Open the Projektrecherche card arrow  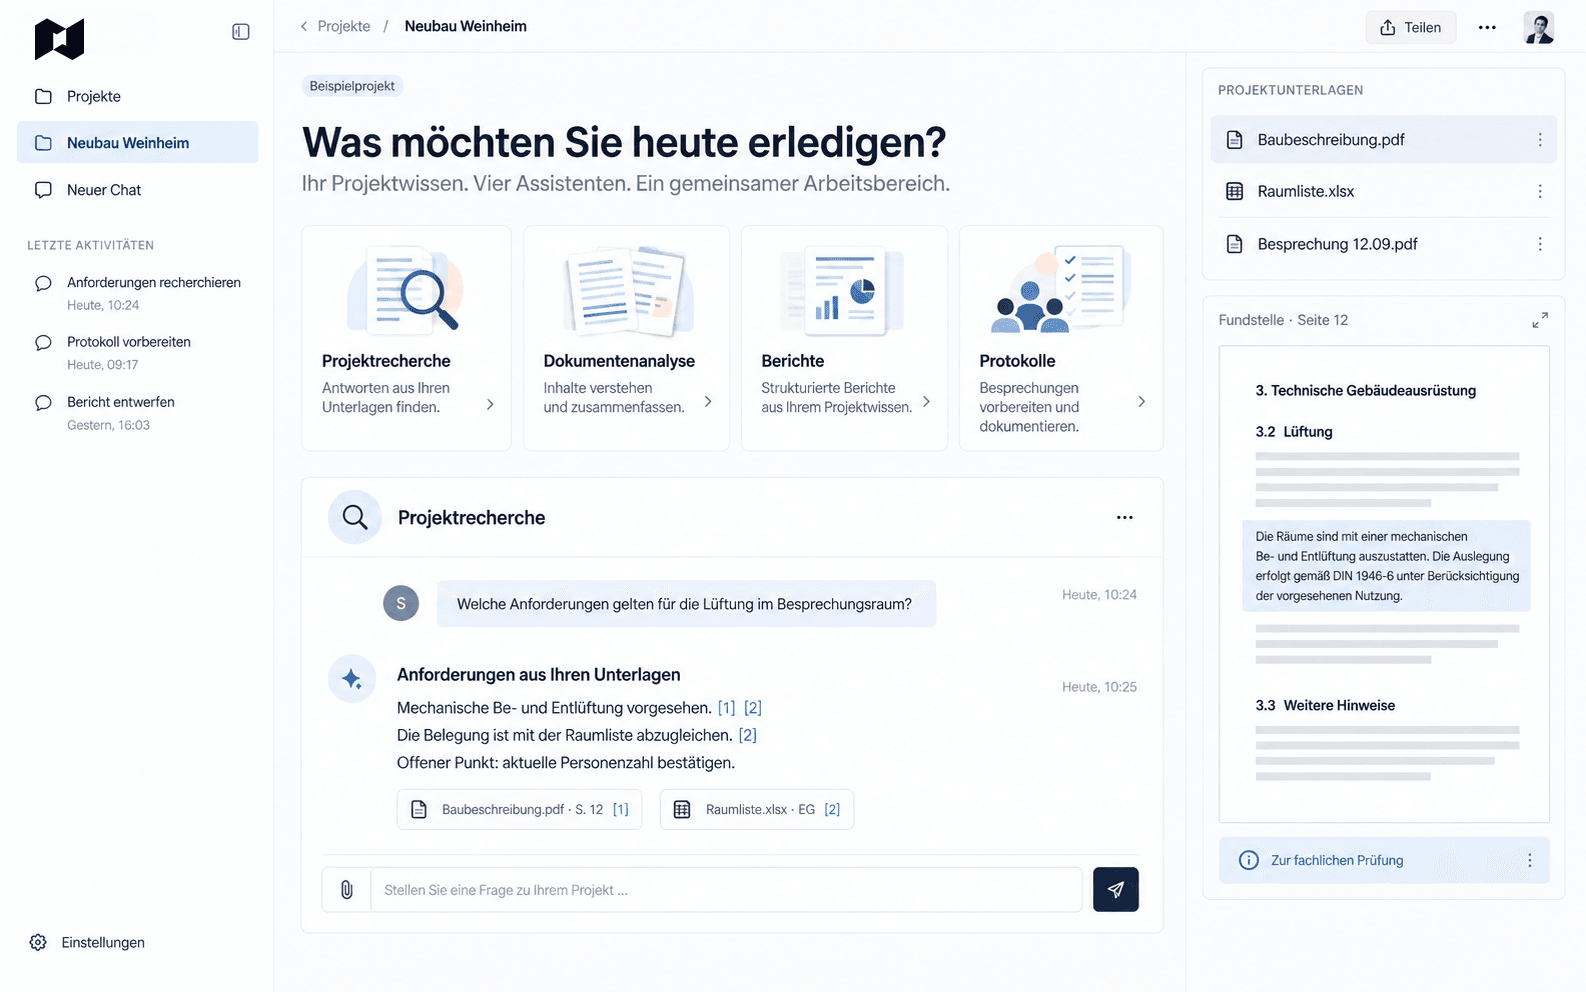point(490,404)
